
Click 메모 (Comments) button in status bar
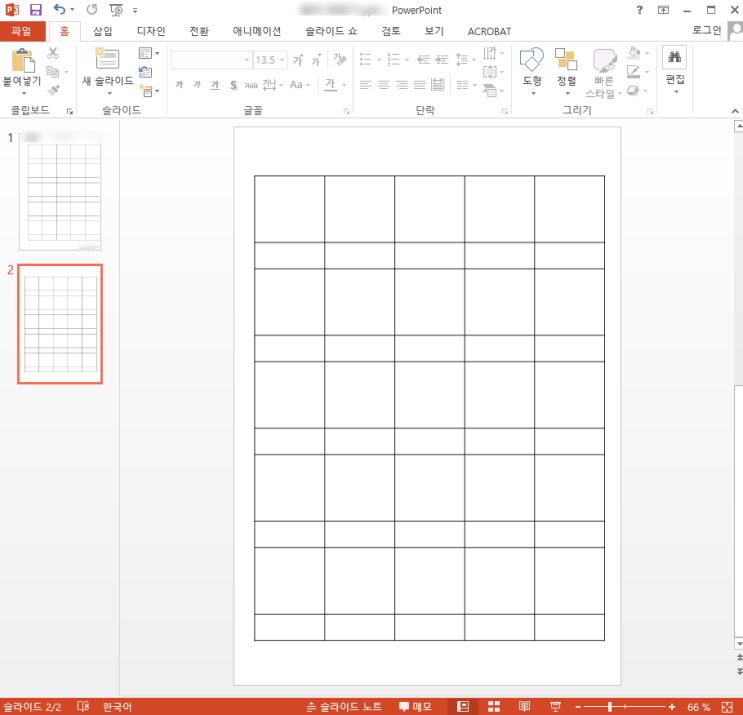(416, 707)
